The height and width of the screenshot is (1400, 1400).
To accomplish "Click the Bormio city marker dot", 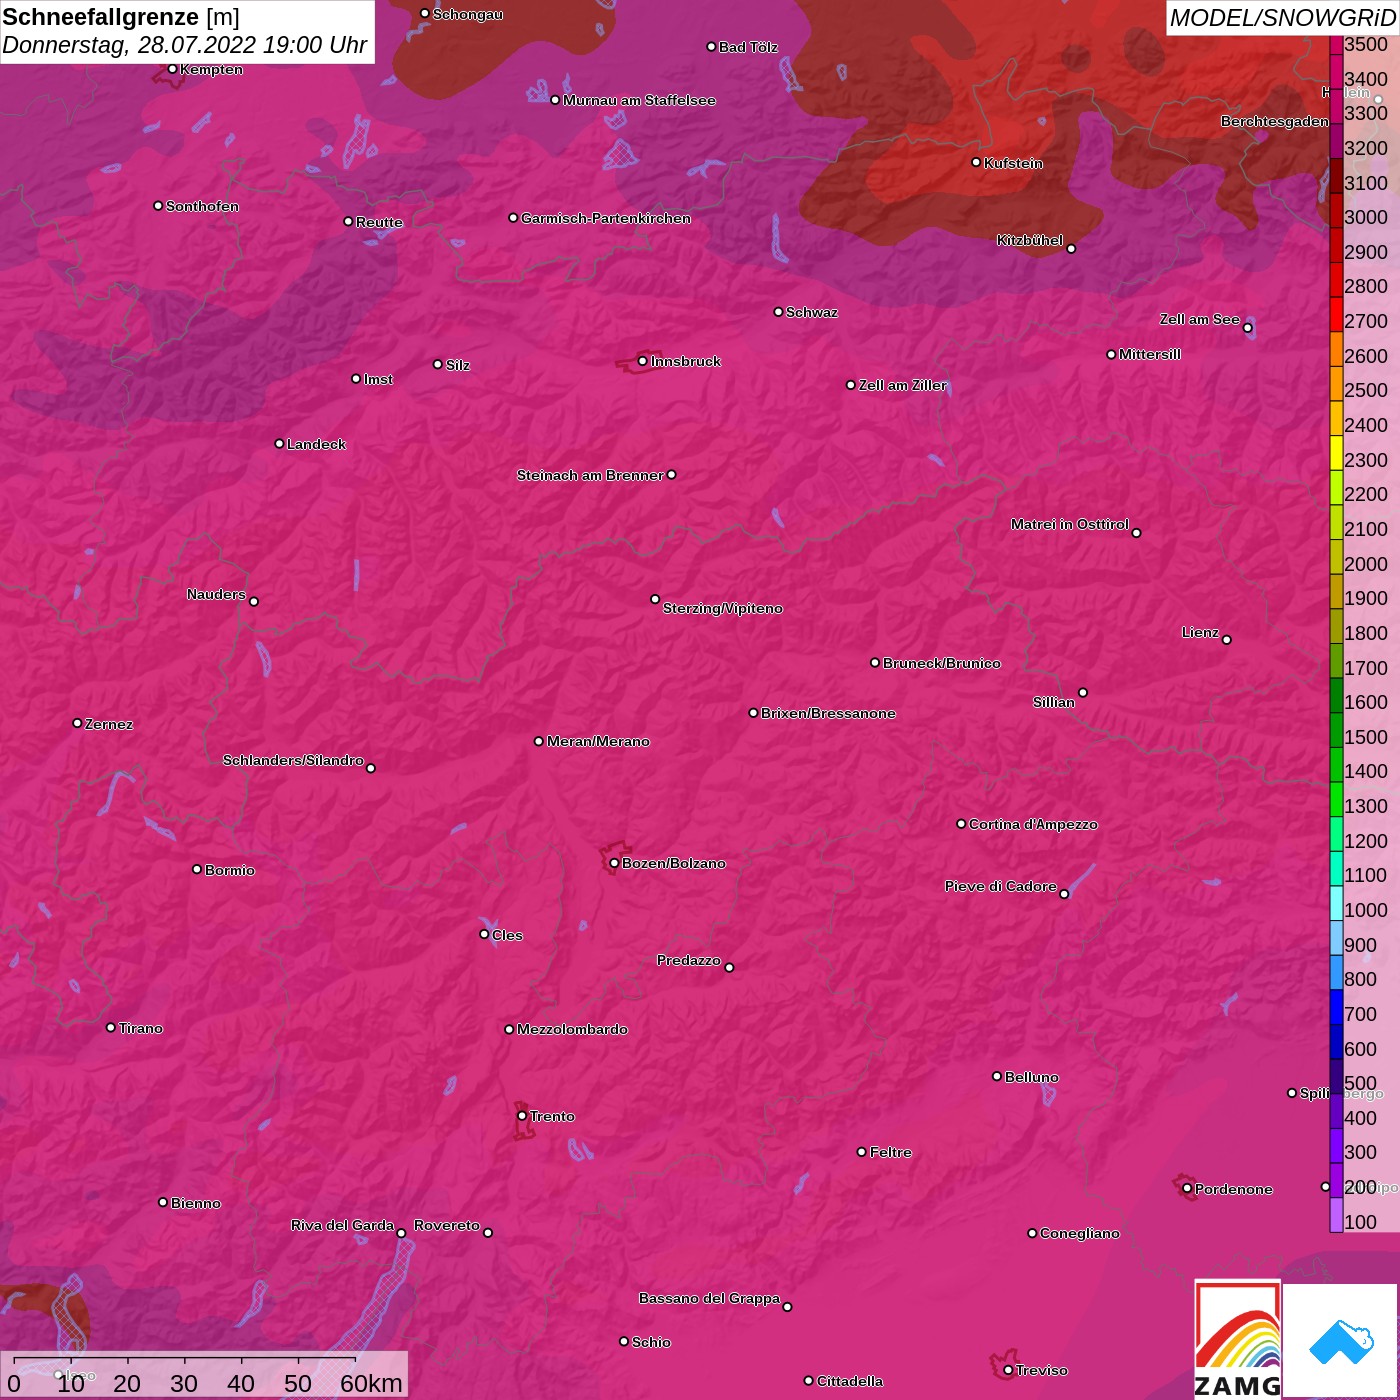I will pyautogui.click(x=197, y=869).
